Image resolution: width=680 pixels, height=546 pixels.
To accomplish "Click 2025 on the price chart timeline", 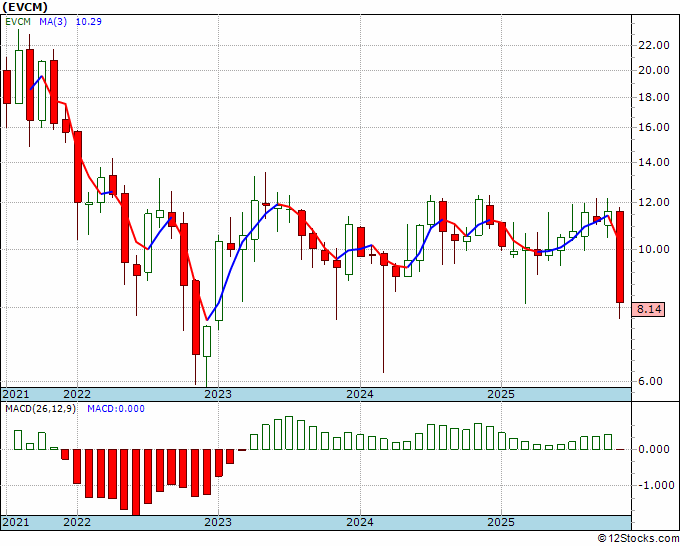I will point(501,394).
